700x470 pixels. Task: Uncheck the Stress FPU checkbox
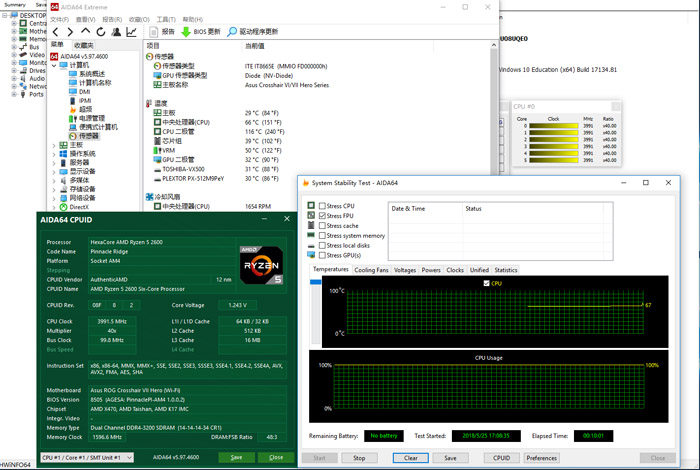[x=323, y=215]
